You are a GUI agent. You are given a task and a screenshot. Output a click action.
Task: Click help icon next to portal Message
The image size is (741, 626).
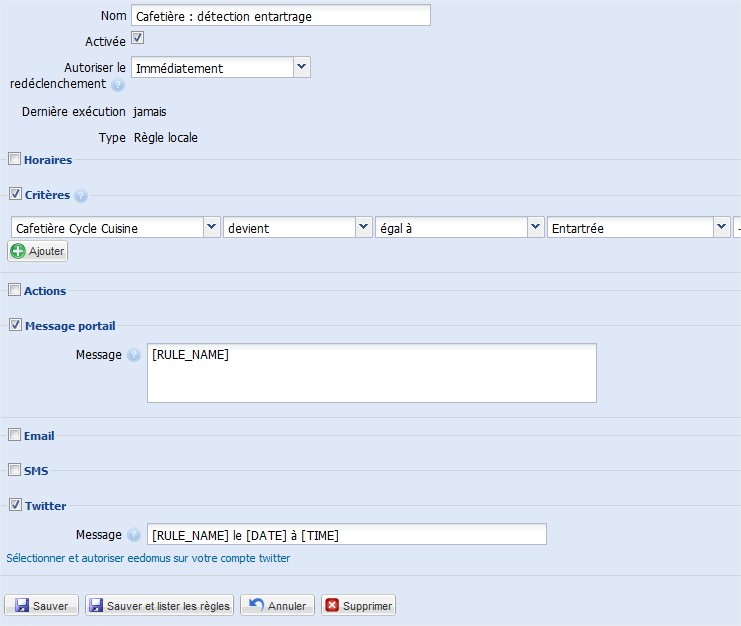pos(134,355)
